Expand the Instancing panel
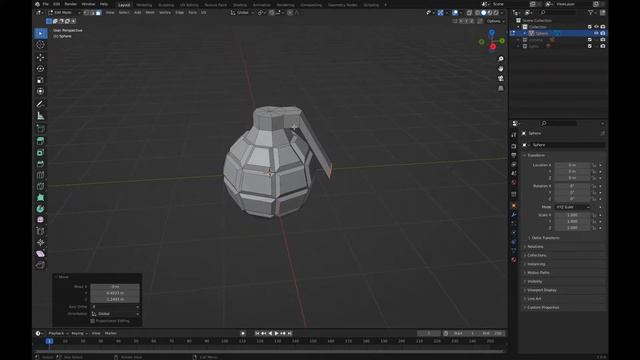The image size is (640, 360). (536, 264)
